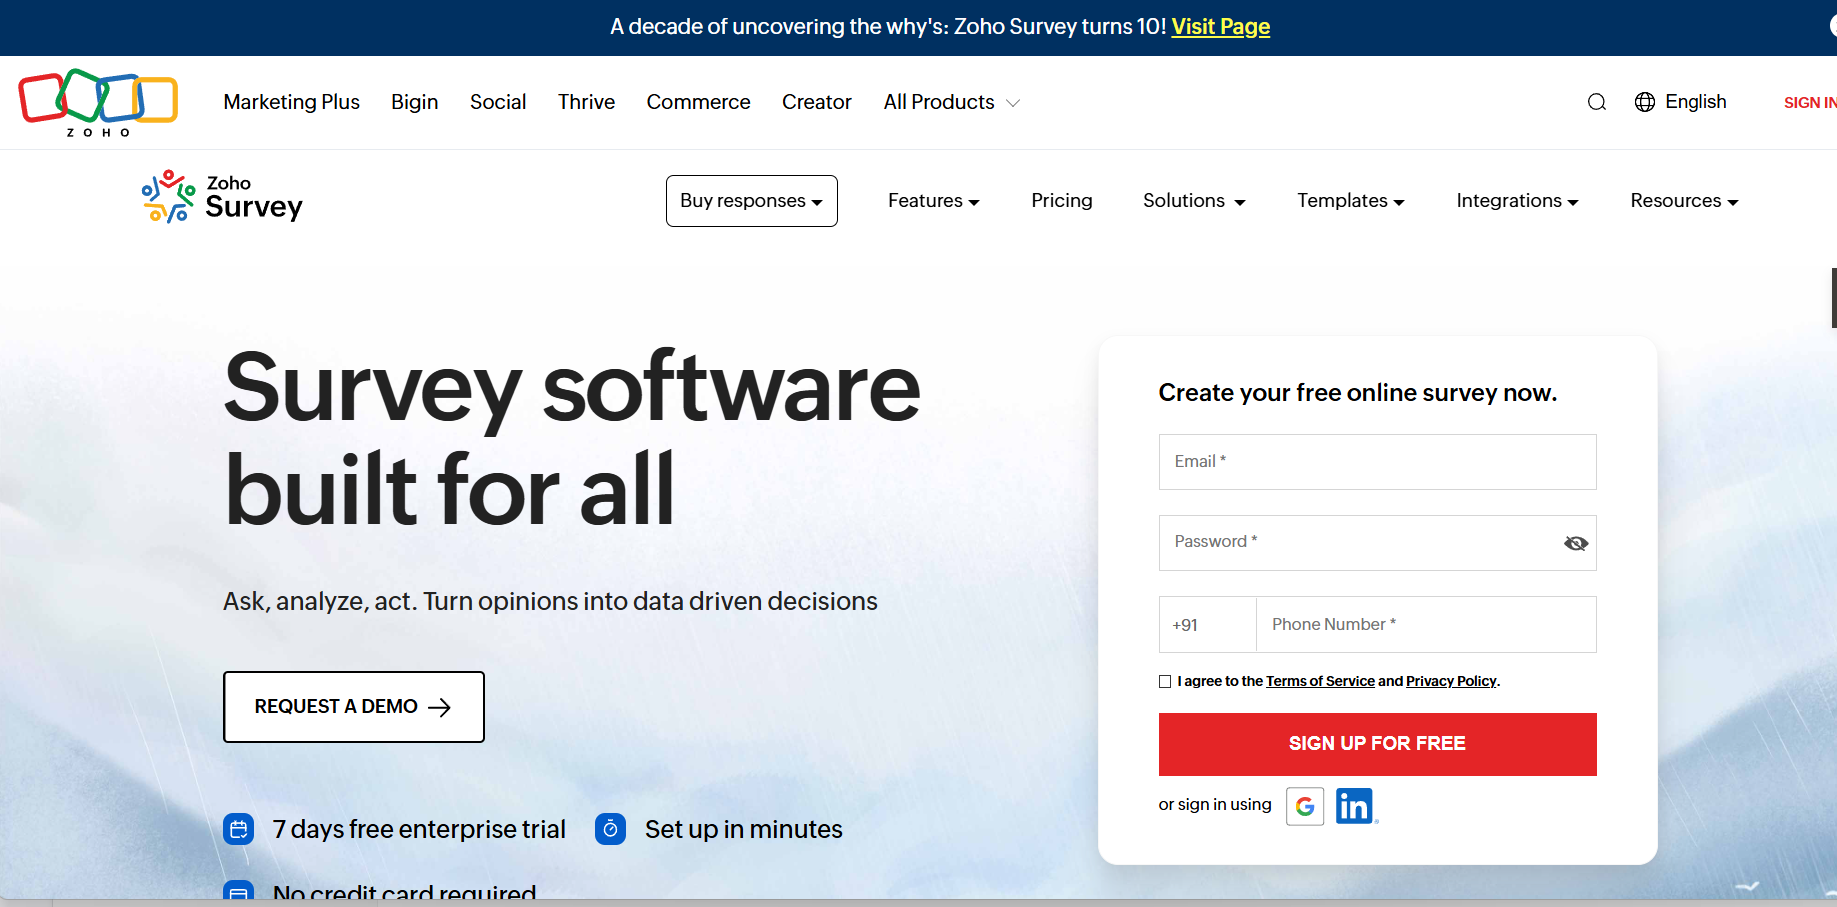Viewport: 1837px width, 907px height.
Task: Open the Social product link
Action: (x=498, y=102)
